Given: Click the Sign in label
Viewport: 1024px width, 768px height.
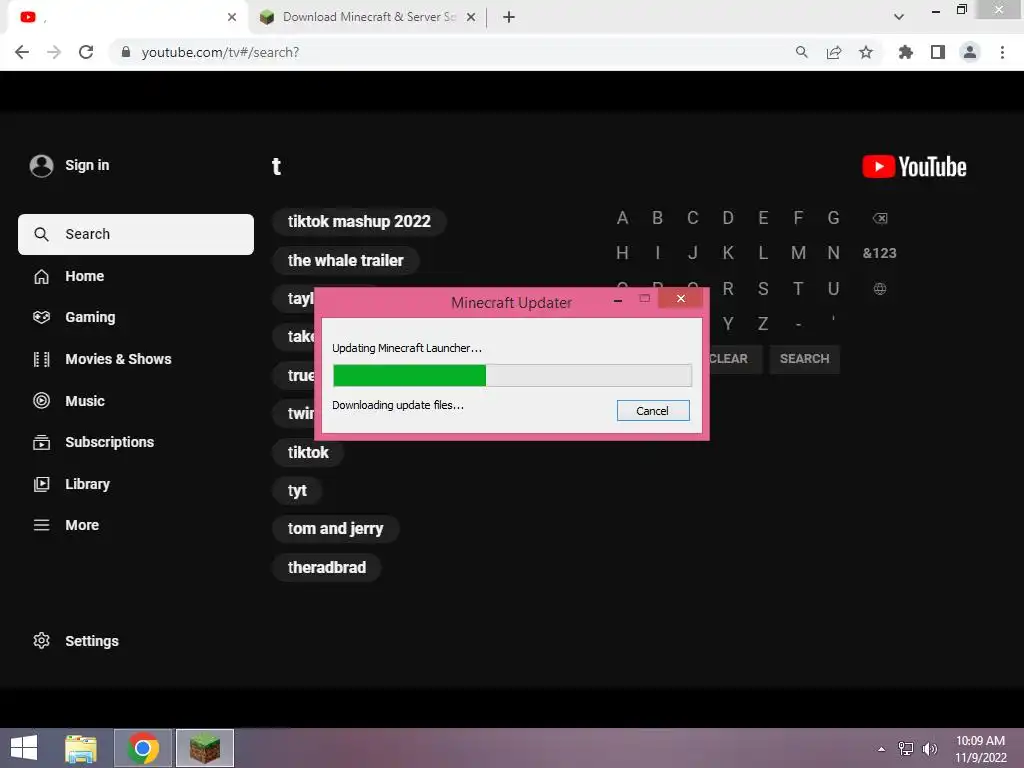Looking at the screenshot, I should click(88, 165).
